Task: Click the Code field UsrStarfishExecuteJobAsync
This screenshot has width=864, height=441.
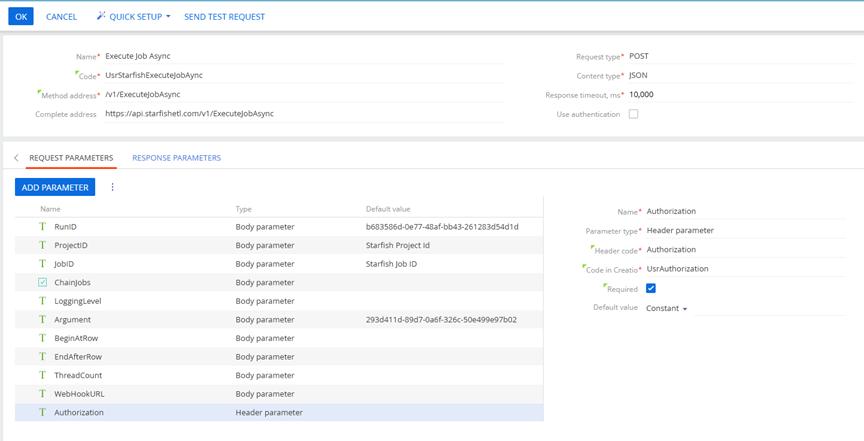Action: click(x=304, y=75)
